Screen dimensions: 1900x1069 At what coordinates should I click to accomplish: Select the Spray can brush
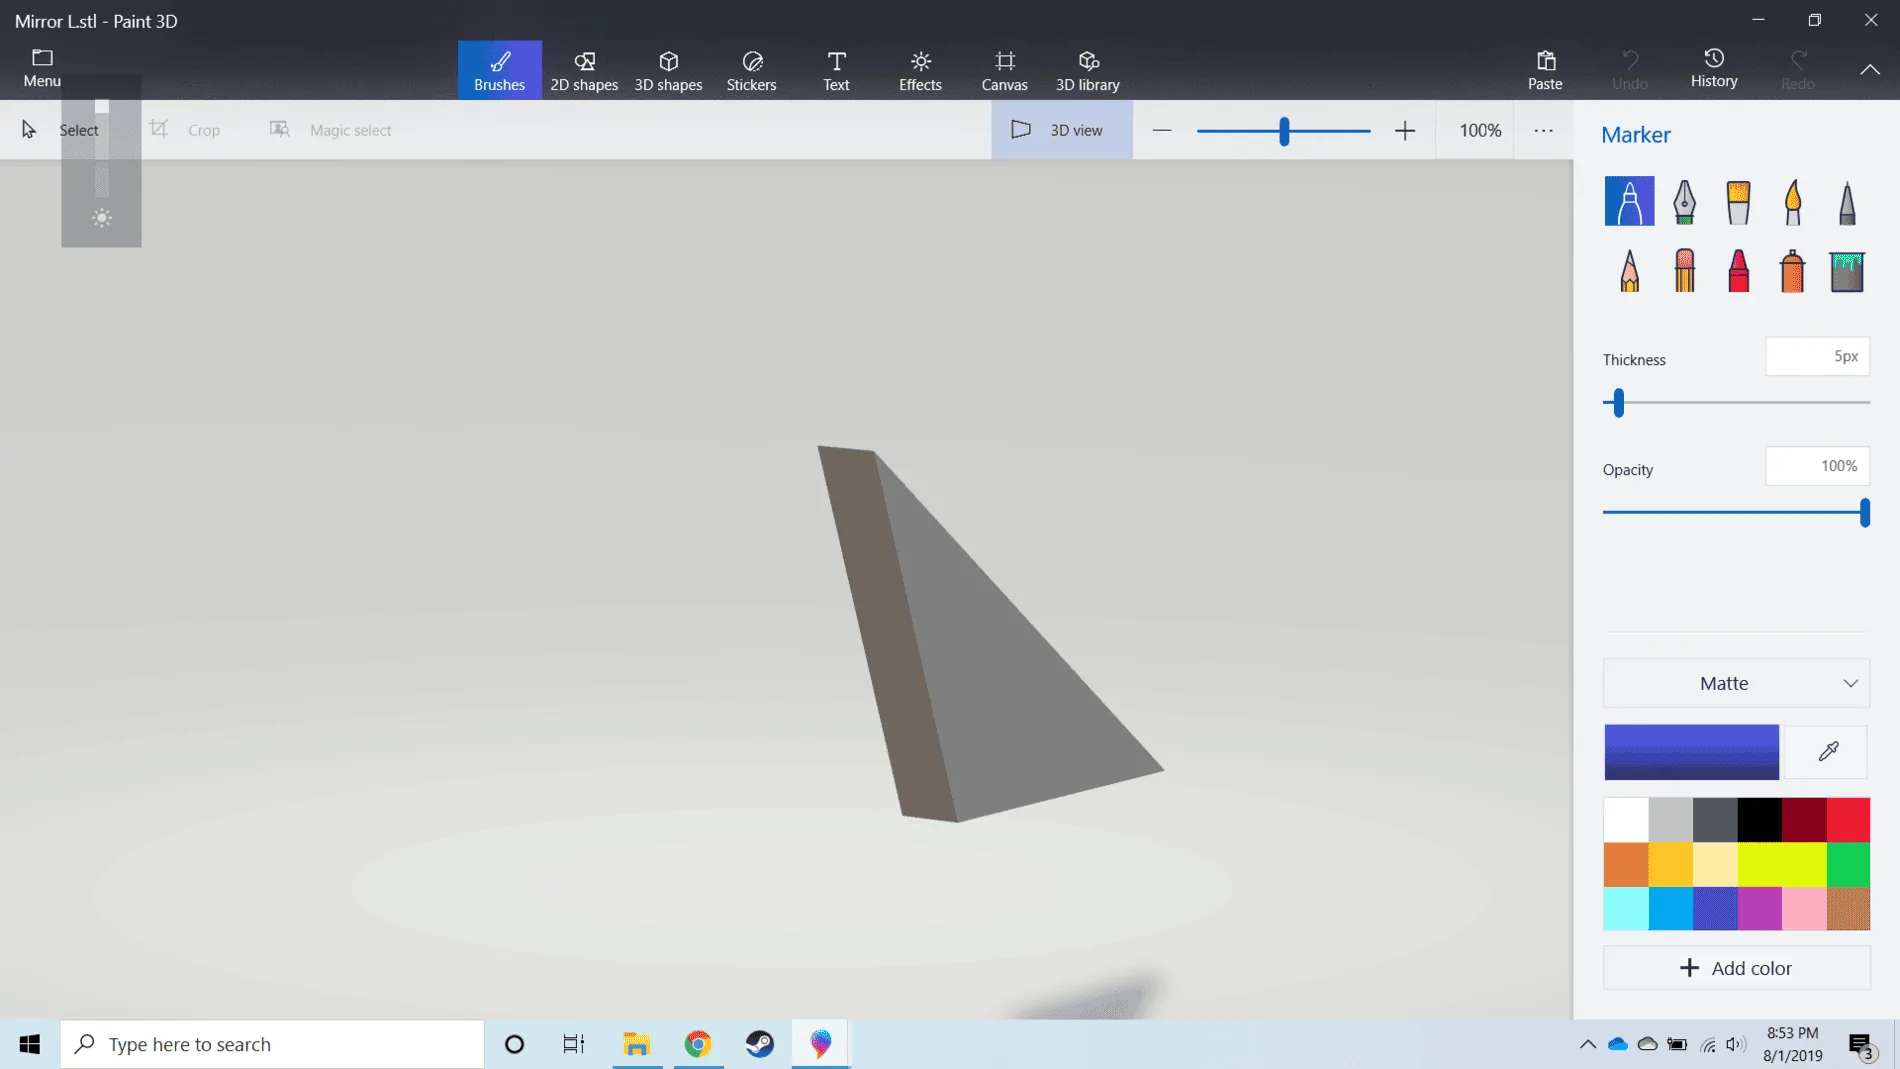1793,270
